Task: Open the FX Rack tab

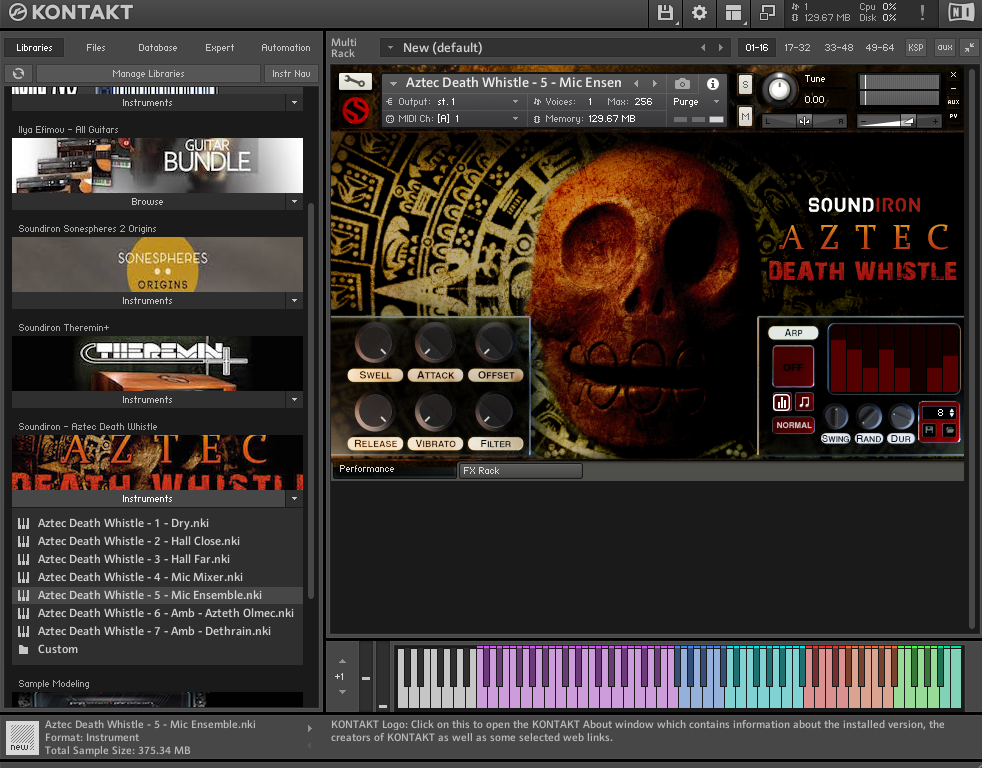Action: 520,470
